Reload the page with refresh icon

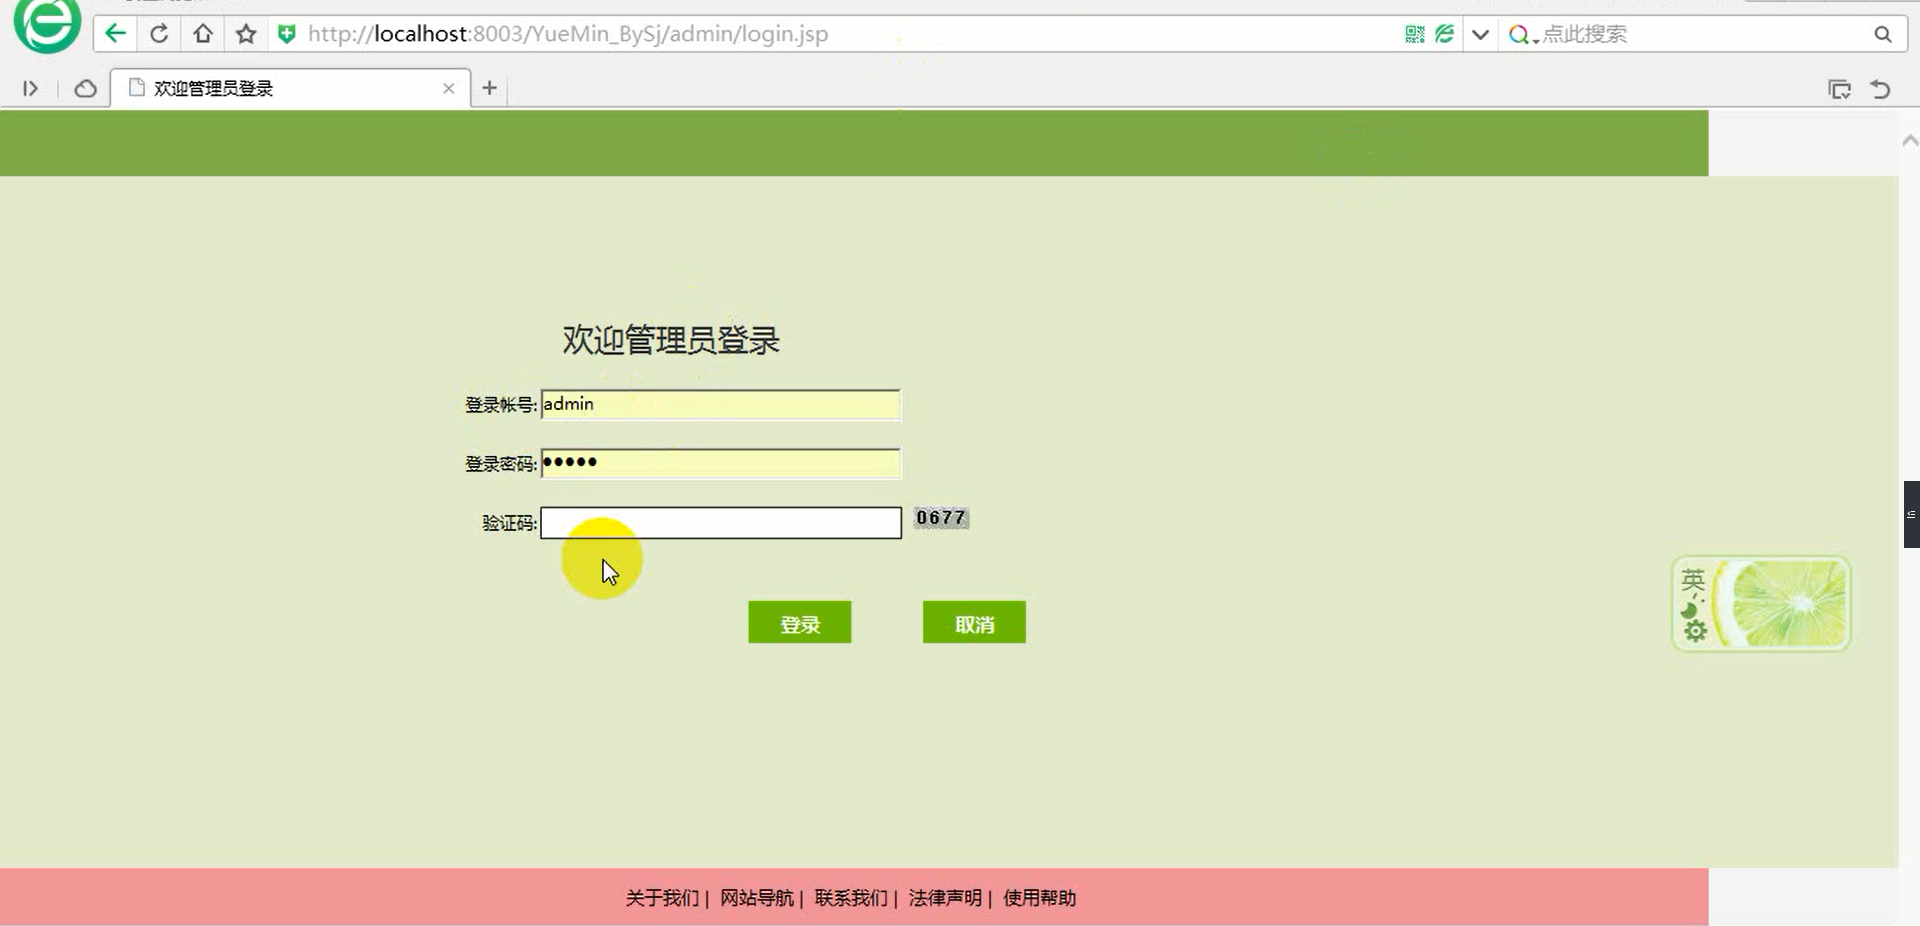[159, 34]
